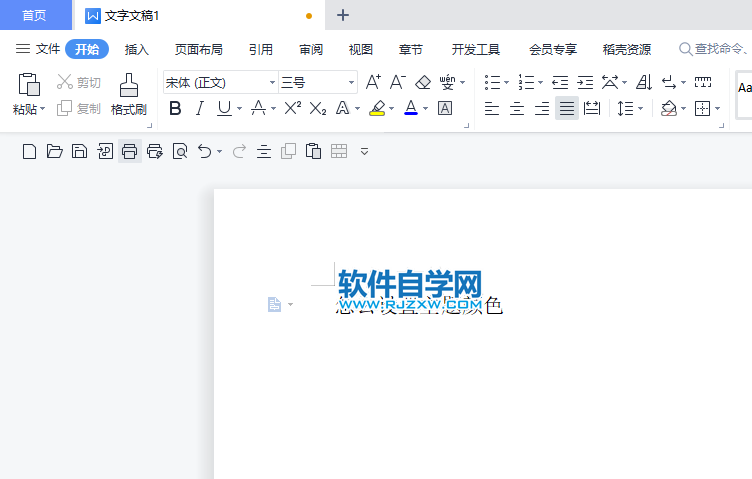The image size is (752, 479).
Task: Increase paragraph indent
Action: pos(585,82)
